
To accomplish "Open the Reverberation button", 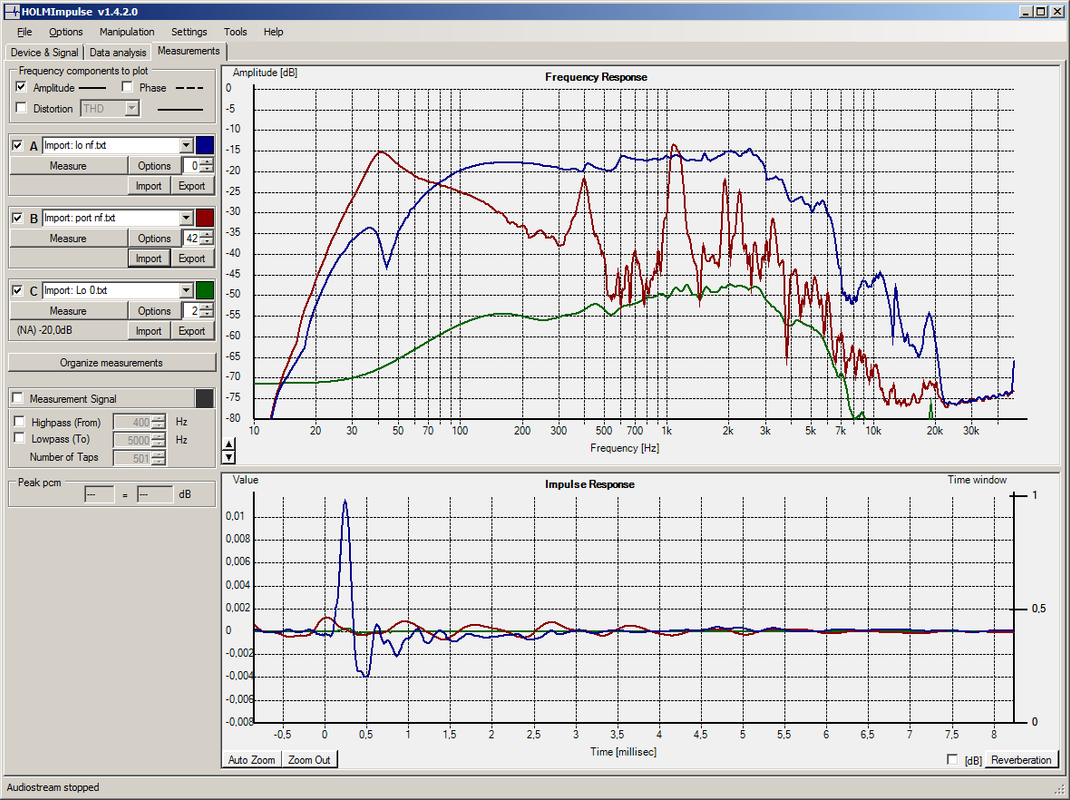I will point(1021,760).
